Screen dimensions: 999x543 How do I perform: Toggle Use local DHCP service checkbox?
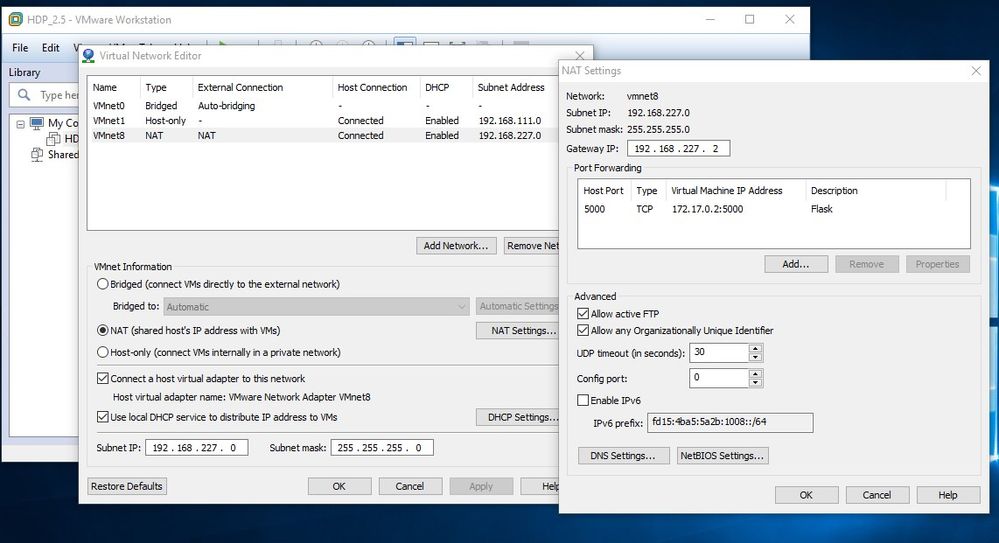[x=103, y=417]
